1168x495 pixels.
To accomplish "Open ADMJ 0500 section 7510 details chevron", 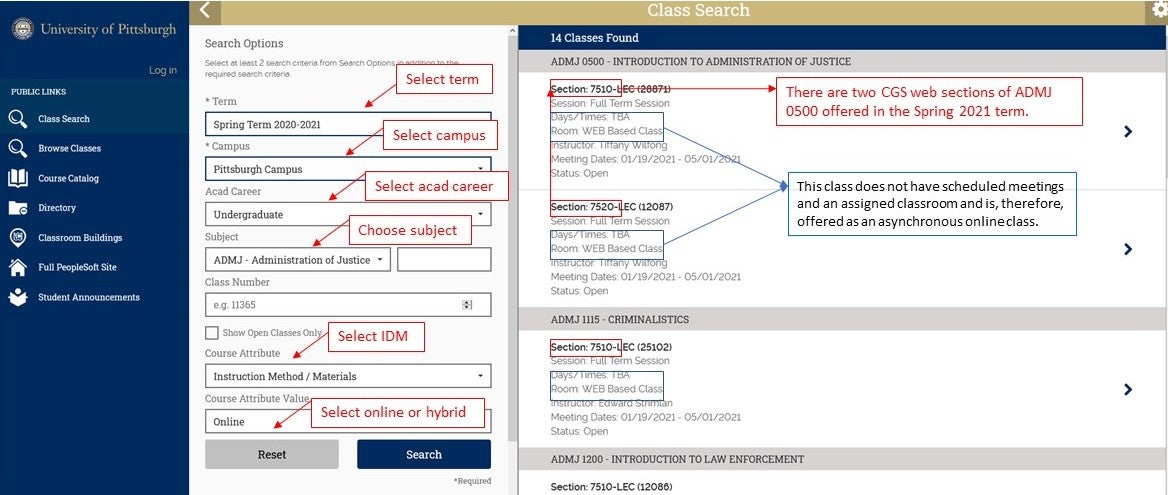I will [x=1128, y=132].
